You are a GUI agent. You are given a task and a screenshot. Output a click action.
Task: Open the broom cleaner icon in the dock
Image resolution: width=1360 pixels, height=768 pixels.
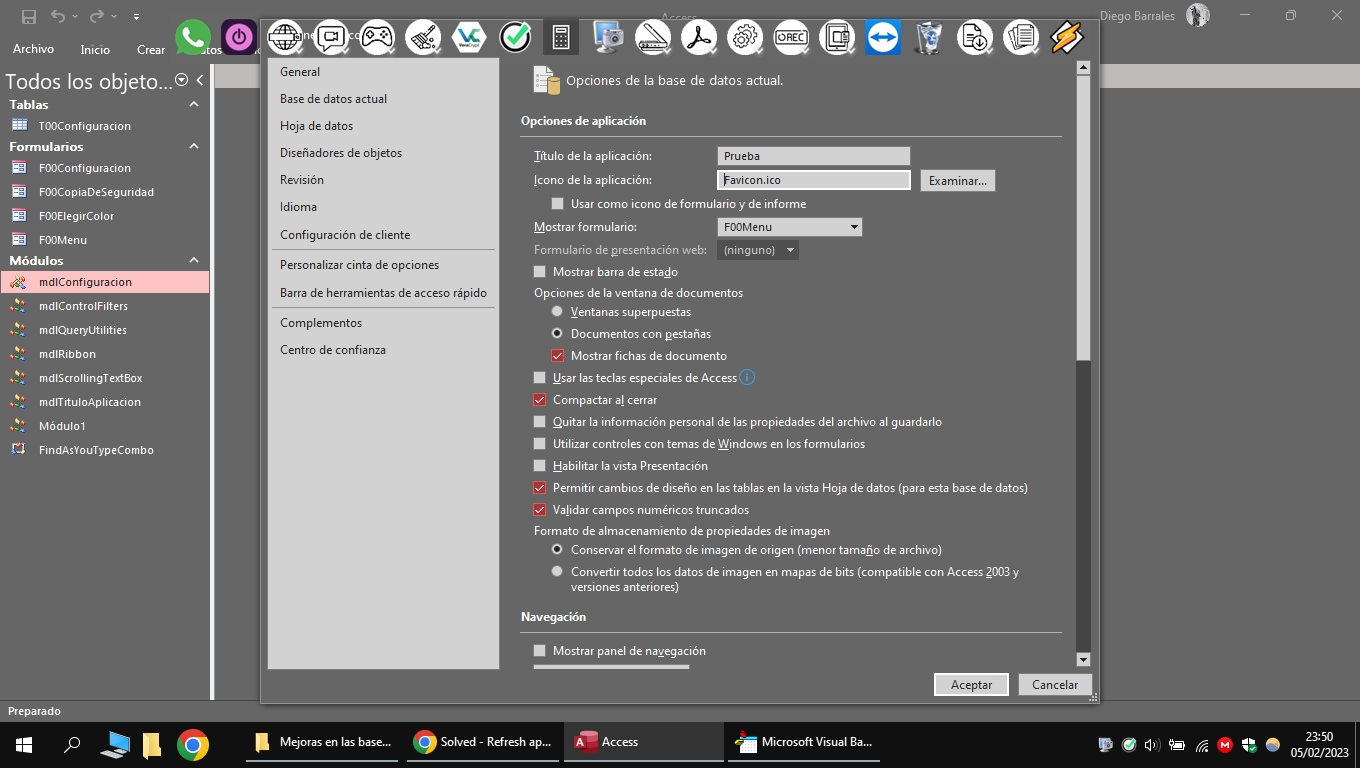click(x=423, y=38)
